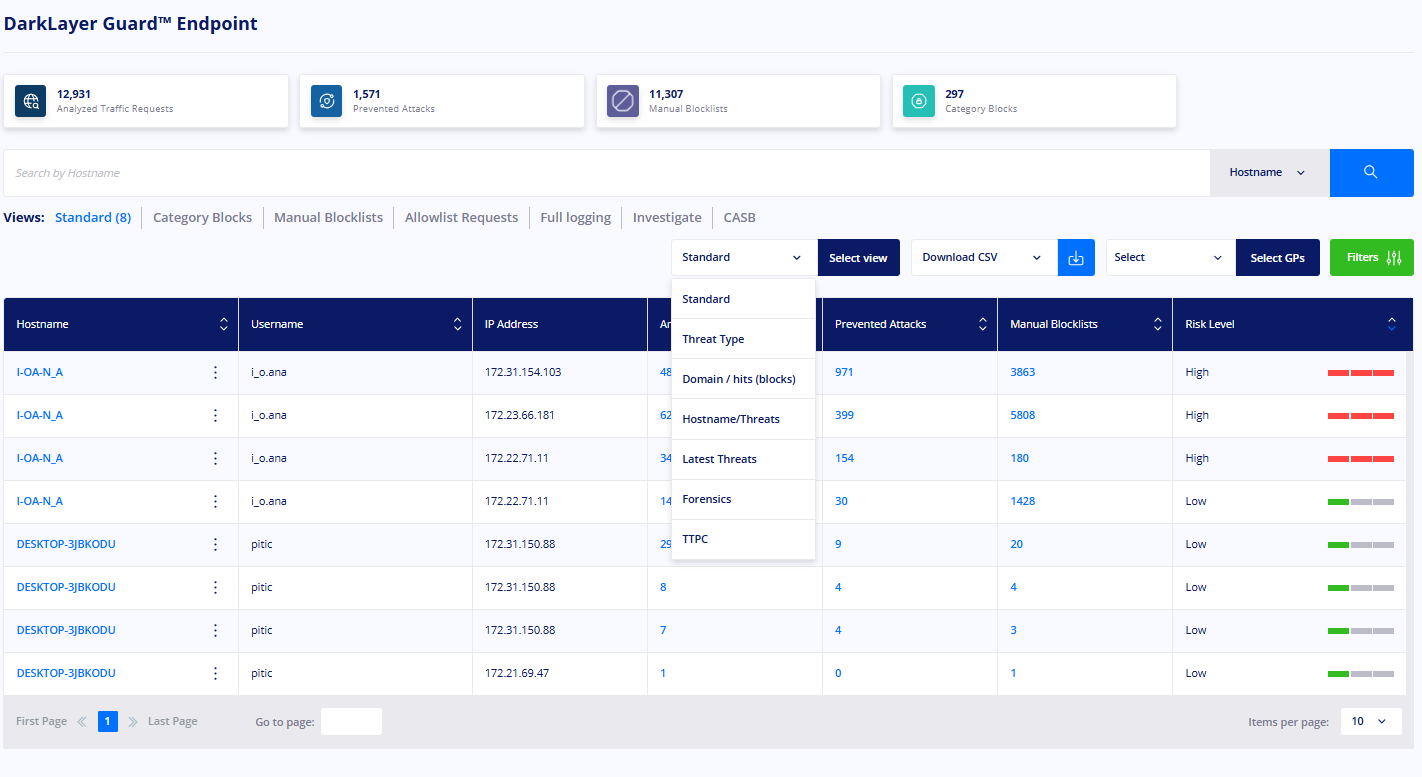Sort by Manual Blocklists column arrows
1422x777 pixels.
[x=1158, y=324]
